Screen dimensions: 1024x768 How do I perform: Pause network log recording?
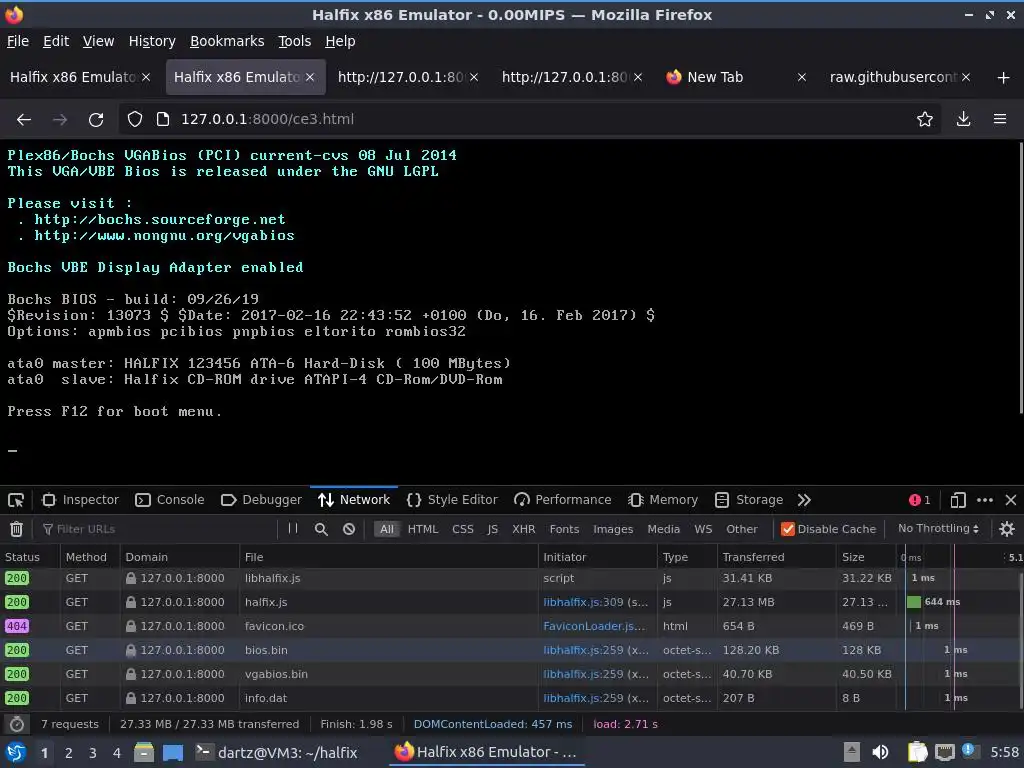coord(293,529)
